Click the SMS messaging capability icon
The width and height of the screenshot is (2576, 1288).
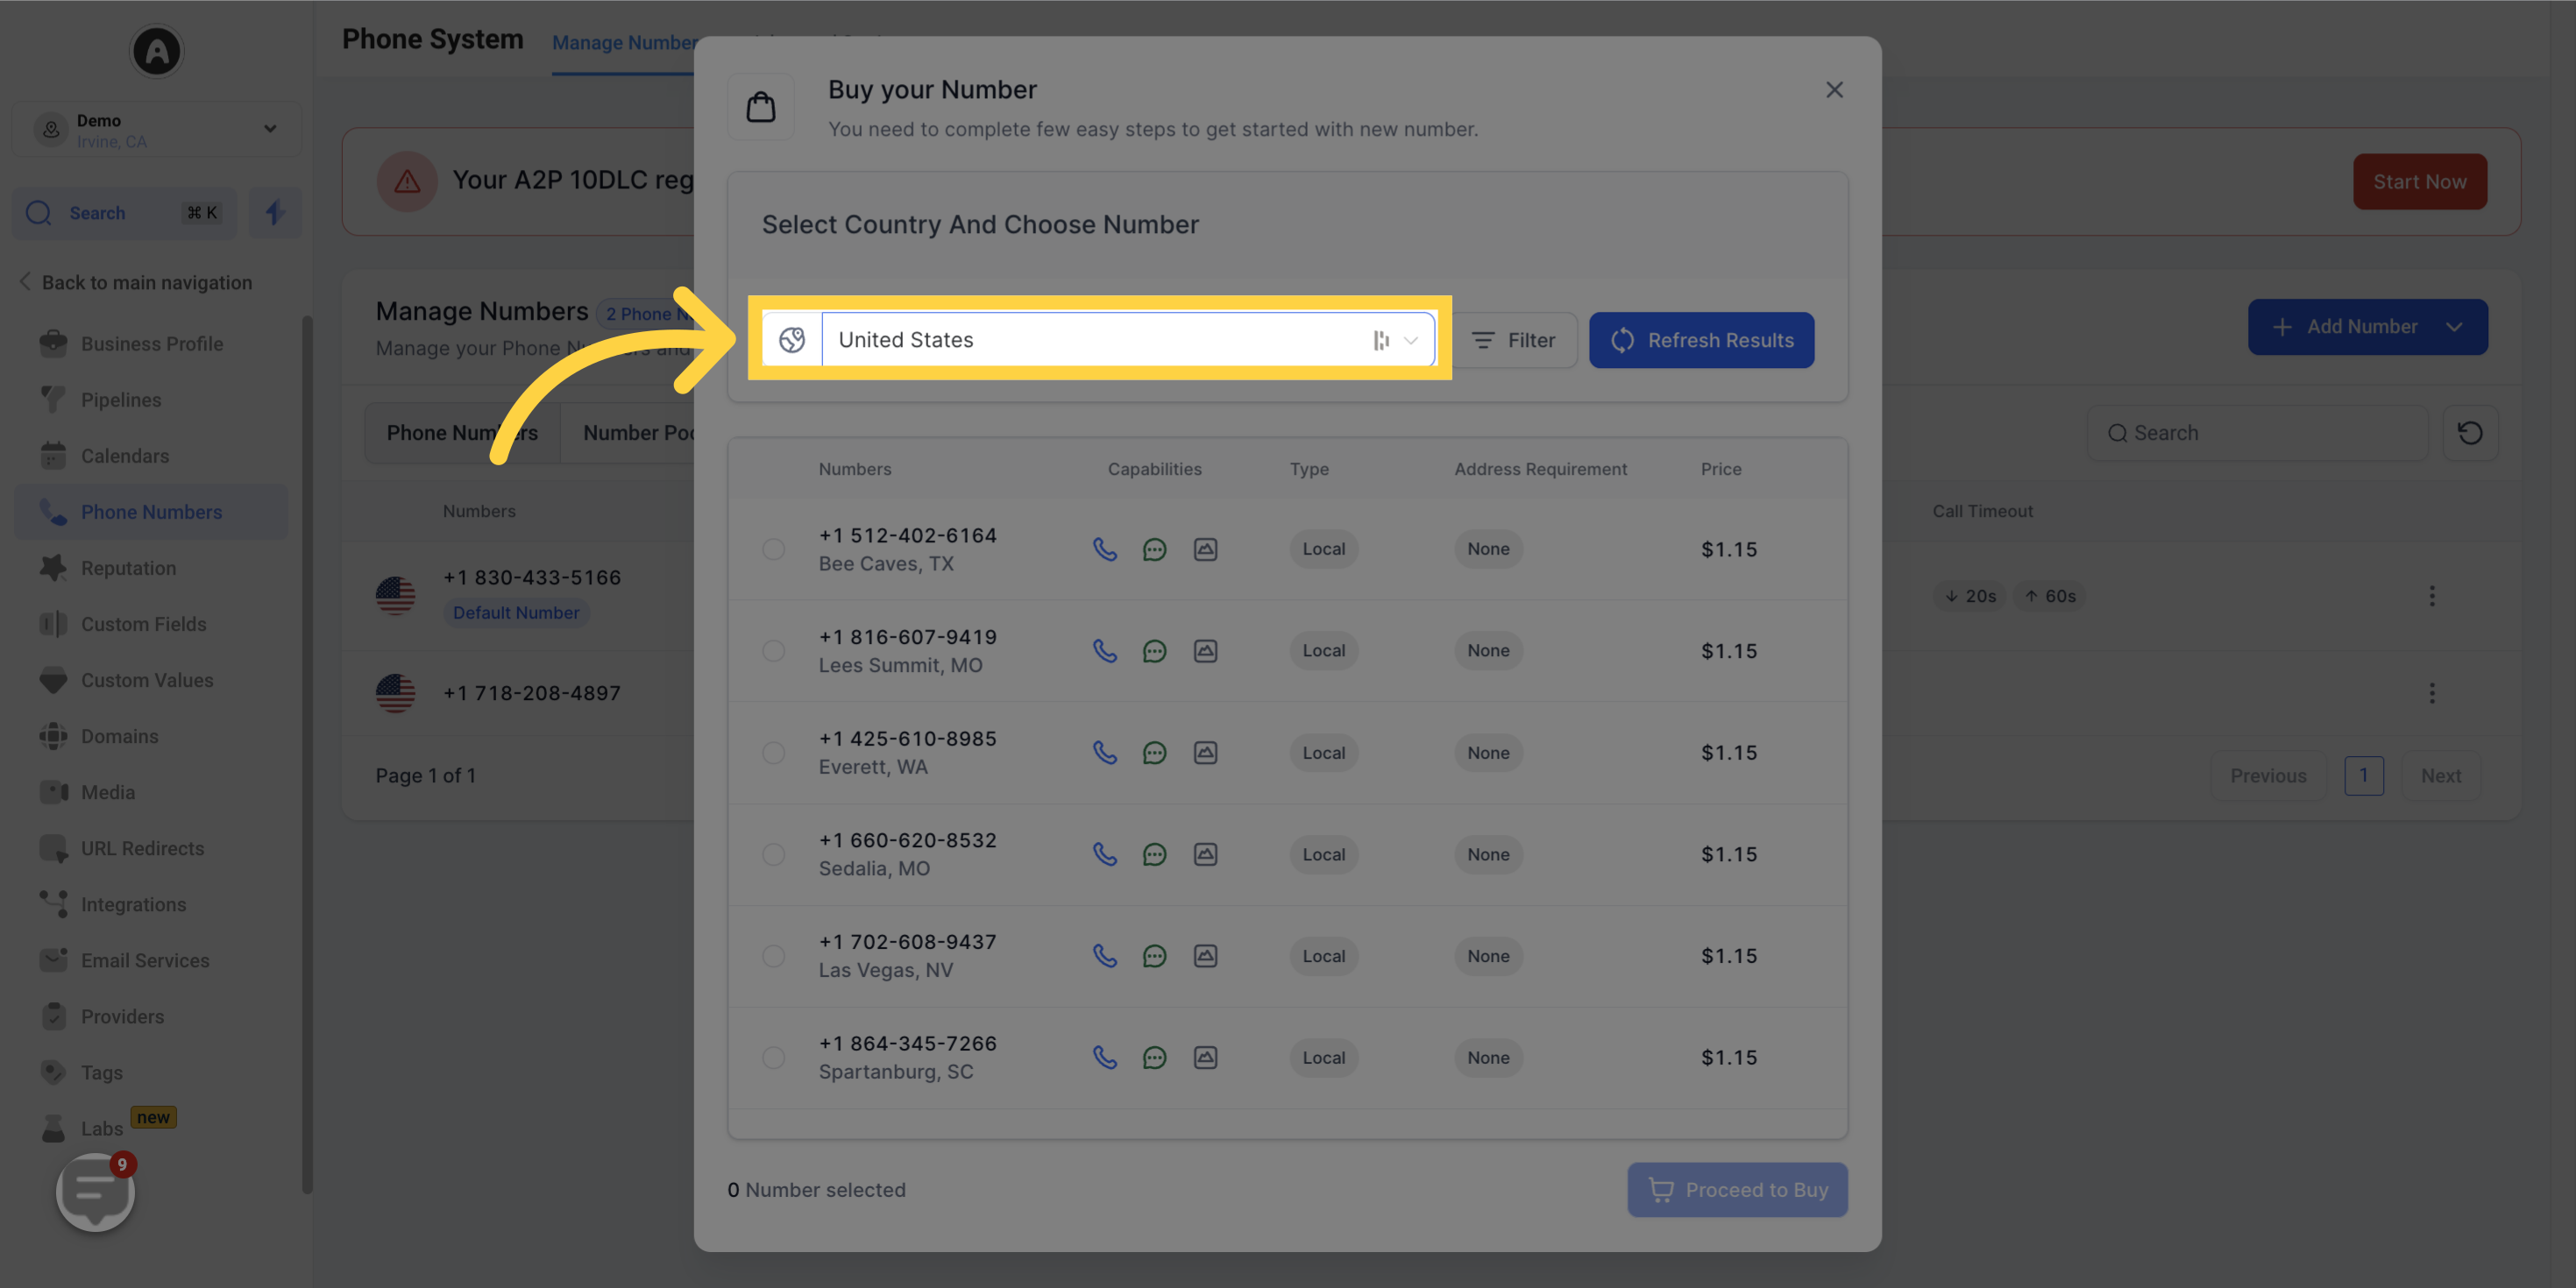pos(1155,547)
